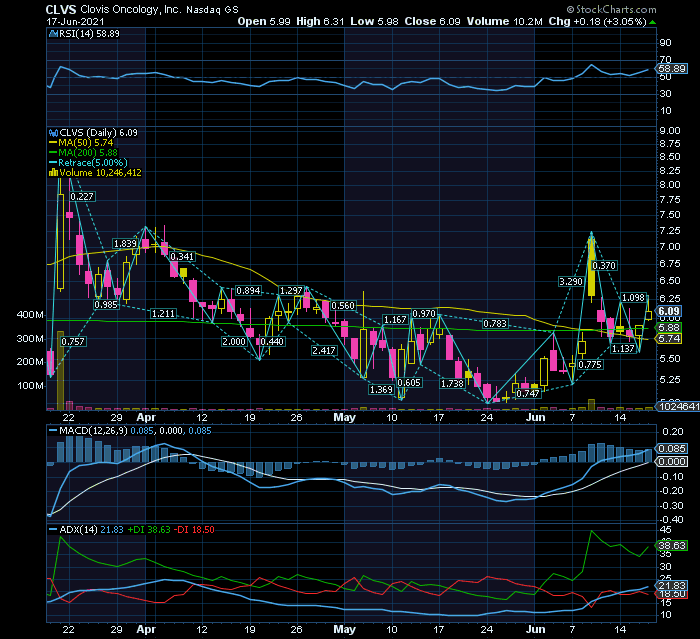Click the 0.227 retracement label
700x639 pixels.
tap(82, 196)
